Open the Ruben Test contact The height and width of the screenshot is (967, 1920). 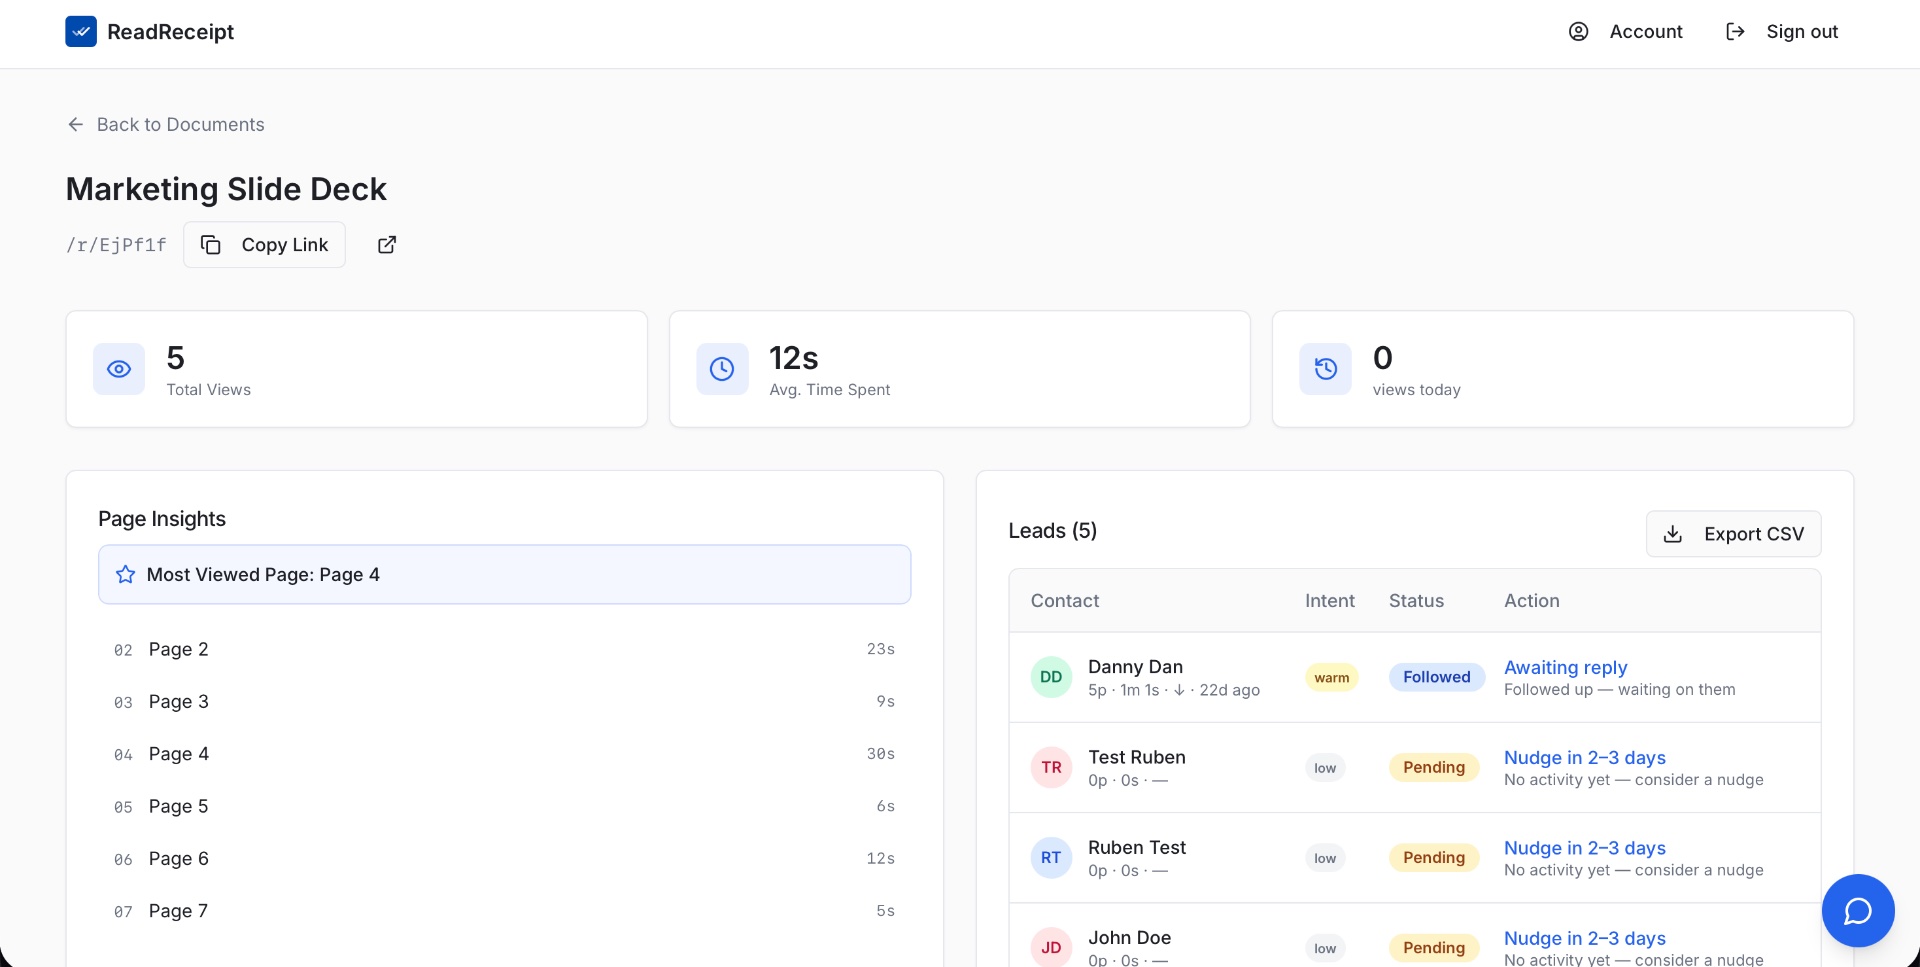[1137, 848]
